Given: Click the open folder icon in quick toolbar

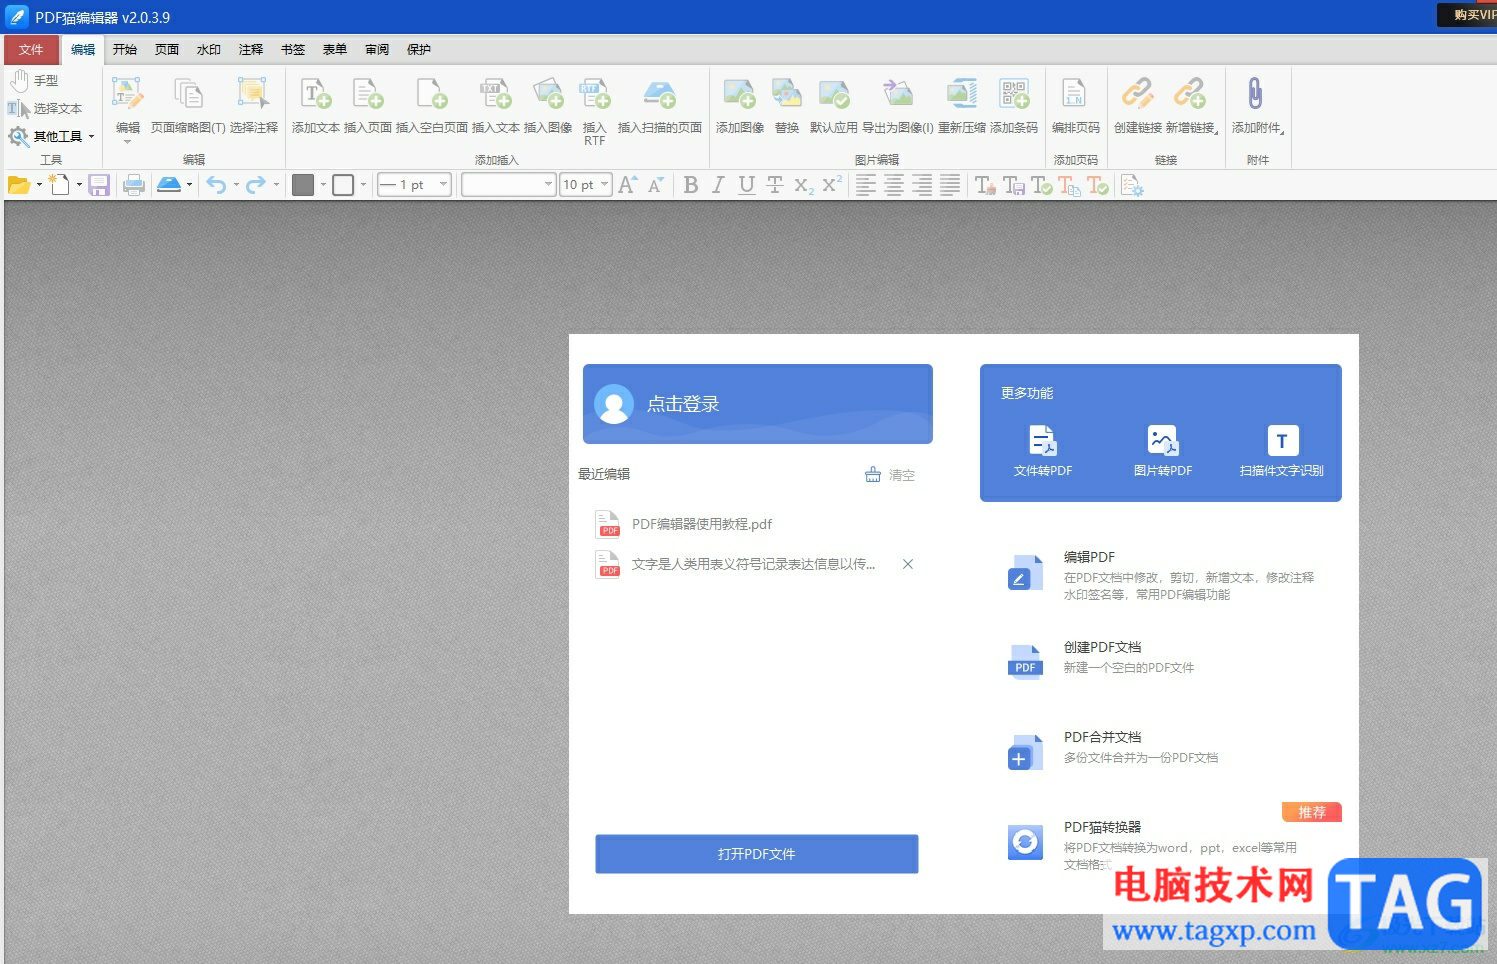Looking at the screenshot, I should (19, 185).
